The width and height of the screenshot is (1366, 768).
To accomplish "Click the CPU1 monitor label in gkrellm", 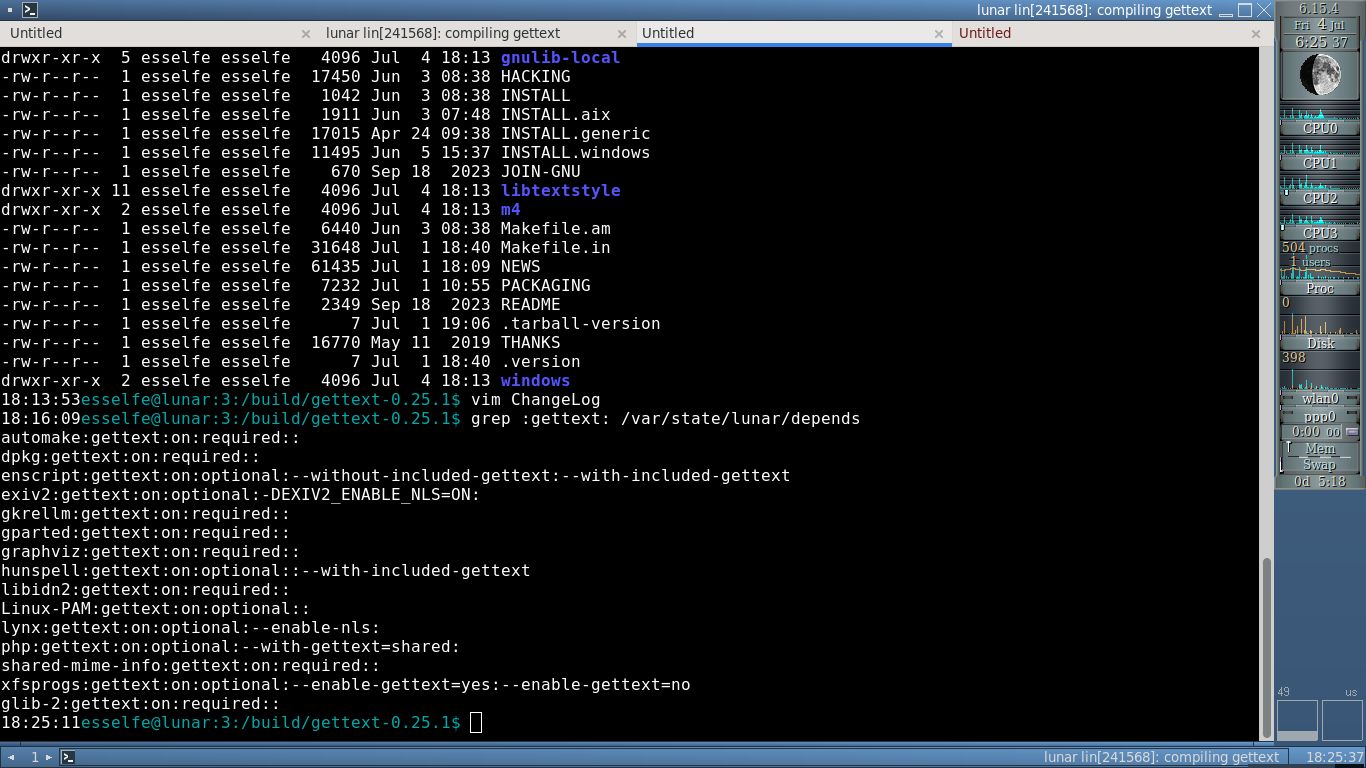I will [x=1320, y=163].
